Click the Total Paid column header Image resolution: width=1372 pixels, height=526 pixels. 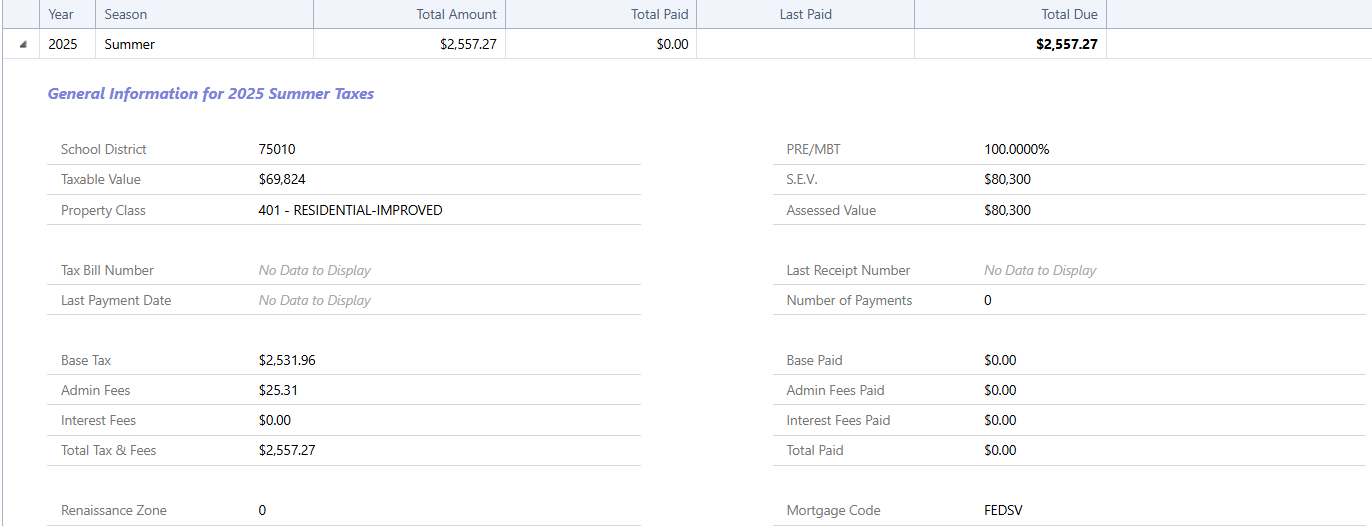[x=659, y=14]
